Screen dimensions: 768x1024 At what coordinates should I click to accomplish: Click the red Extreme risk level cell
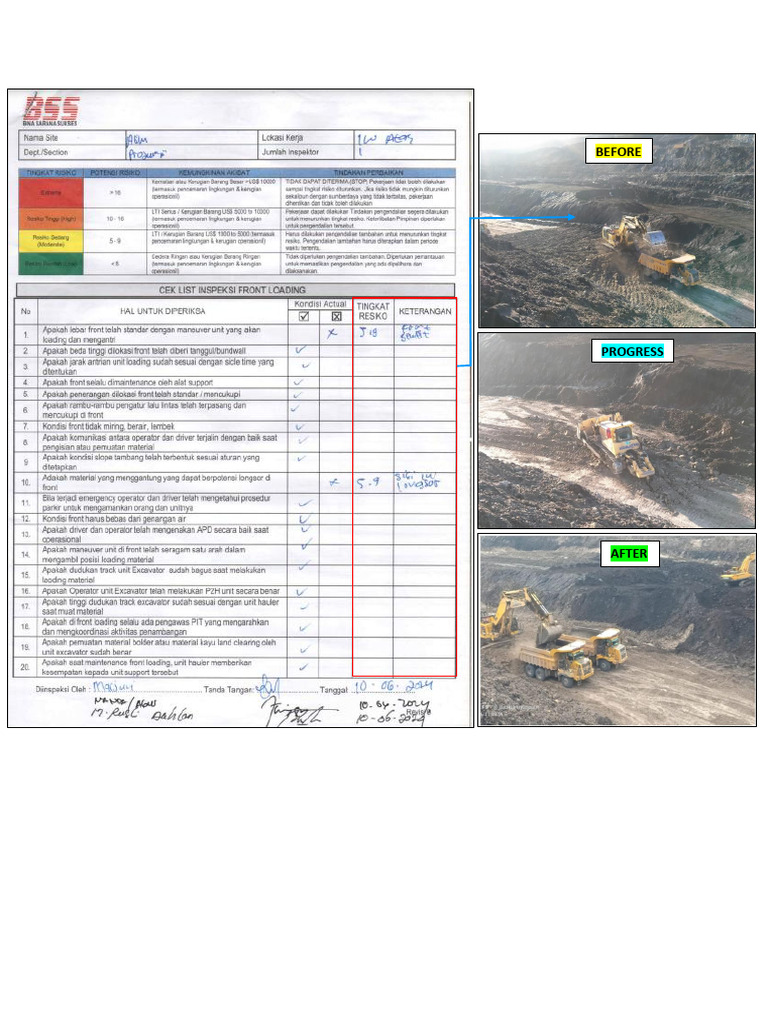tap(51, 193)
